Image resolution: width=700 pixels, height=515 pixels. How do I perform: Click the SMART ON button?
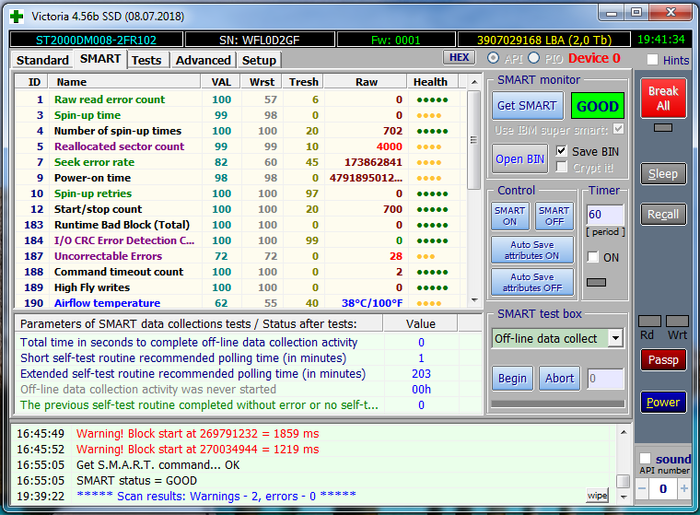(510, 216)
